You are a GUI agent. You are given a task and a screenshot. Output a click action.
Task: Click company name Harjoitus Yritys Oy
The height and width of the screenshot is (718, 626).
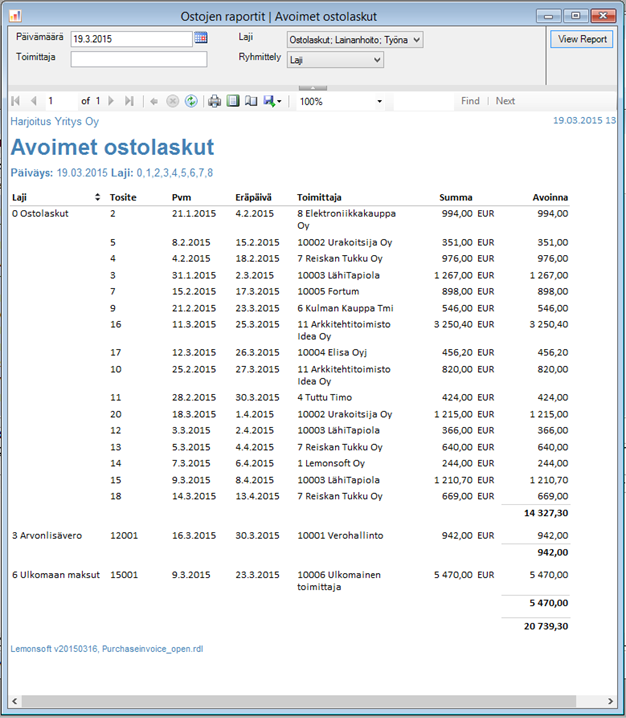click(54, 121)
